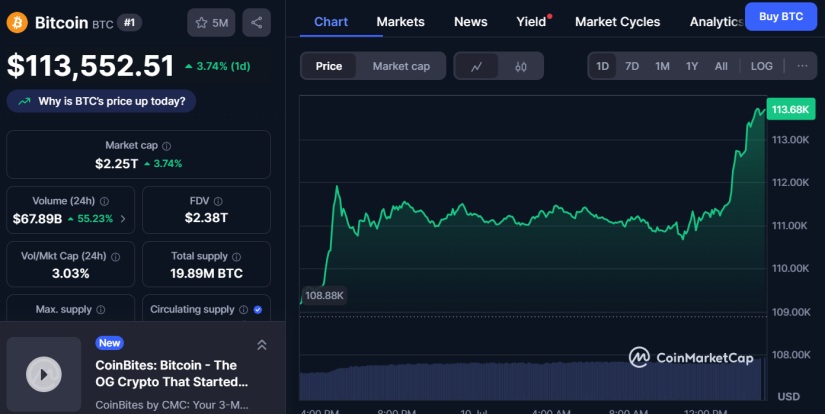Click the $67.89B volume value

click(x=37, y=218)
